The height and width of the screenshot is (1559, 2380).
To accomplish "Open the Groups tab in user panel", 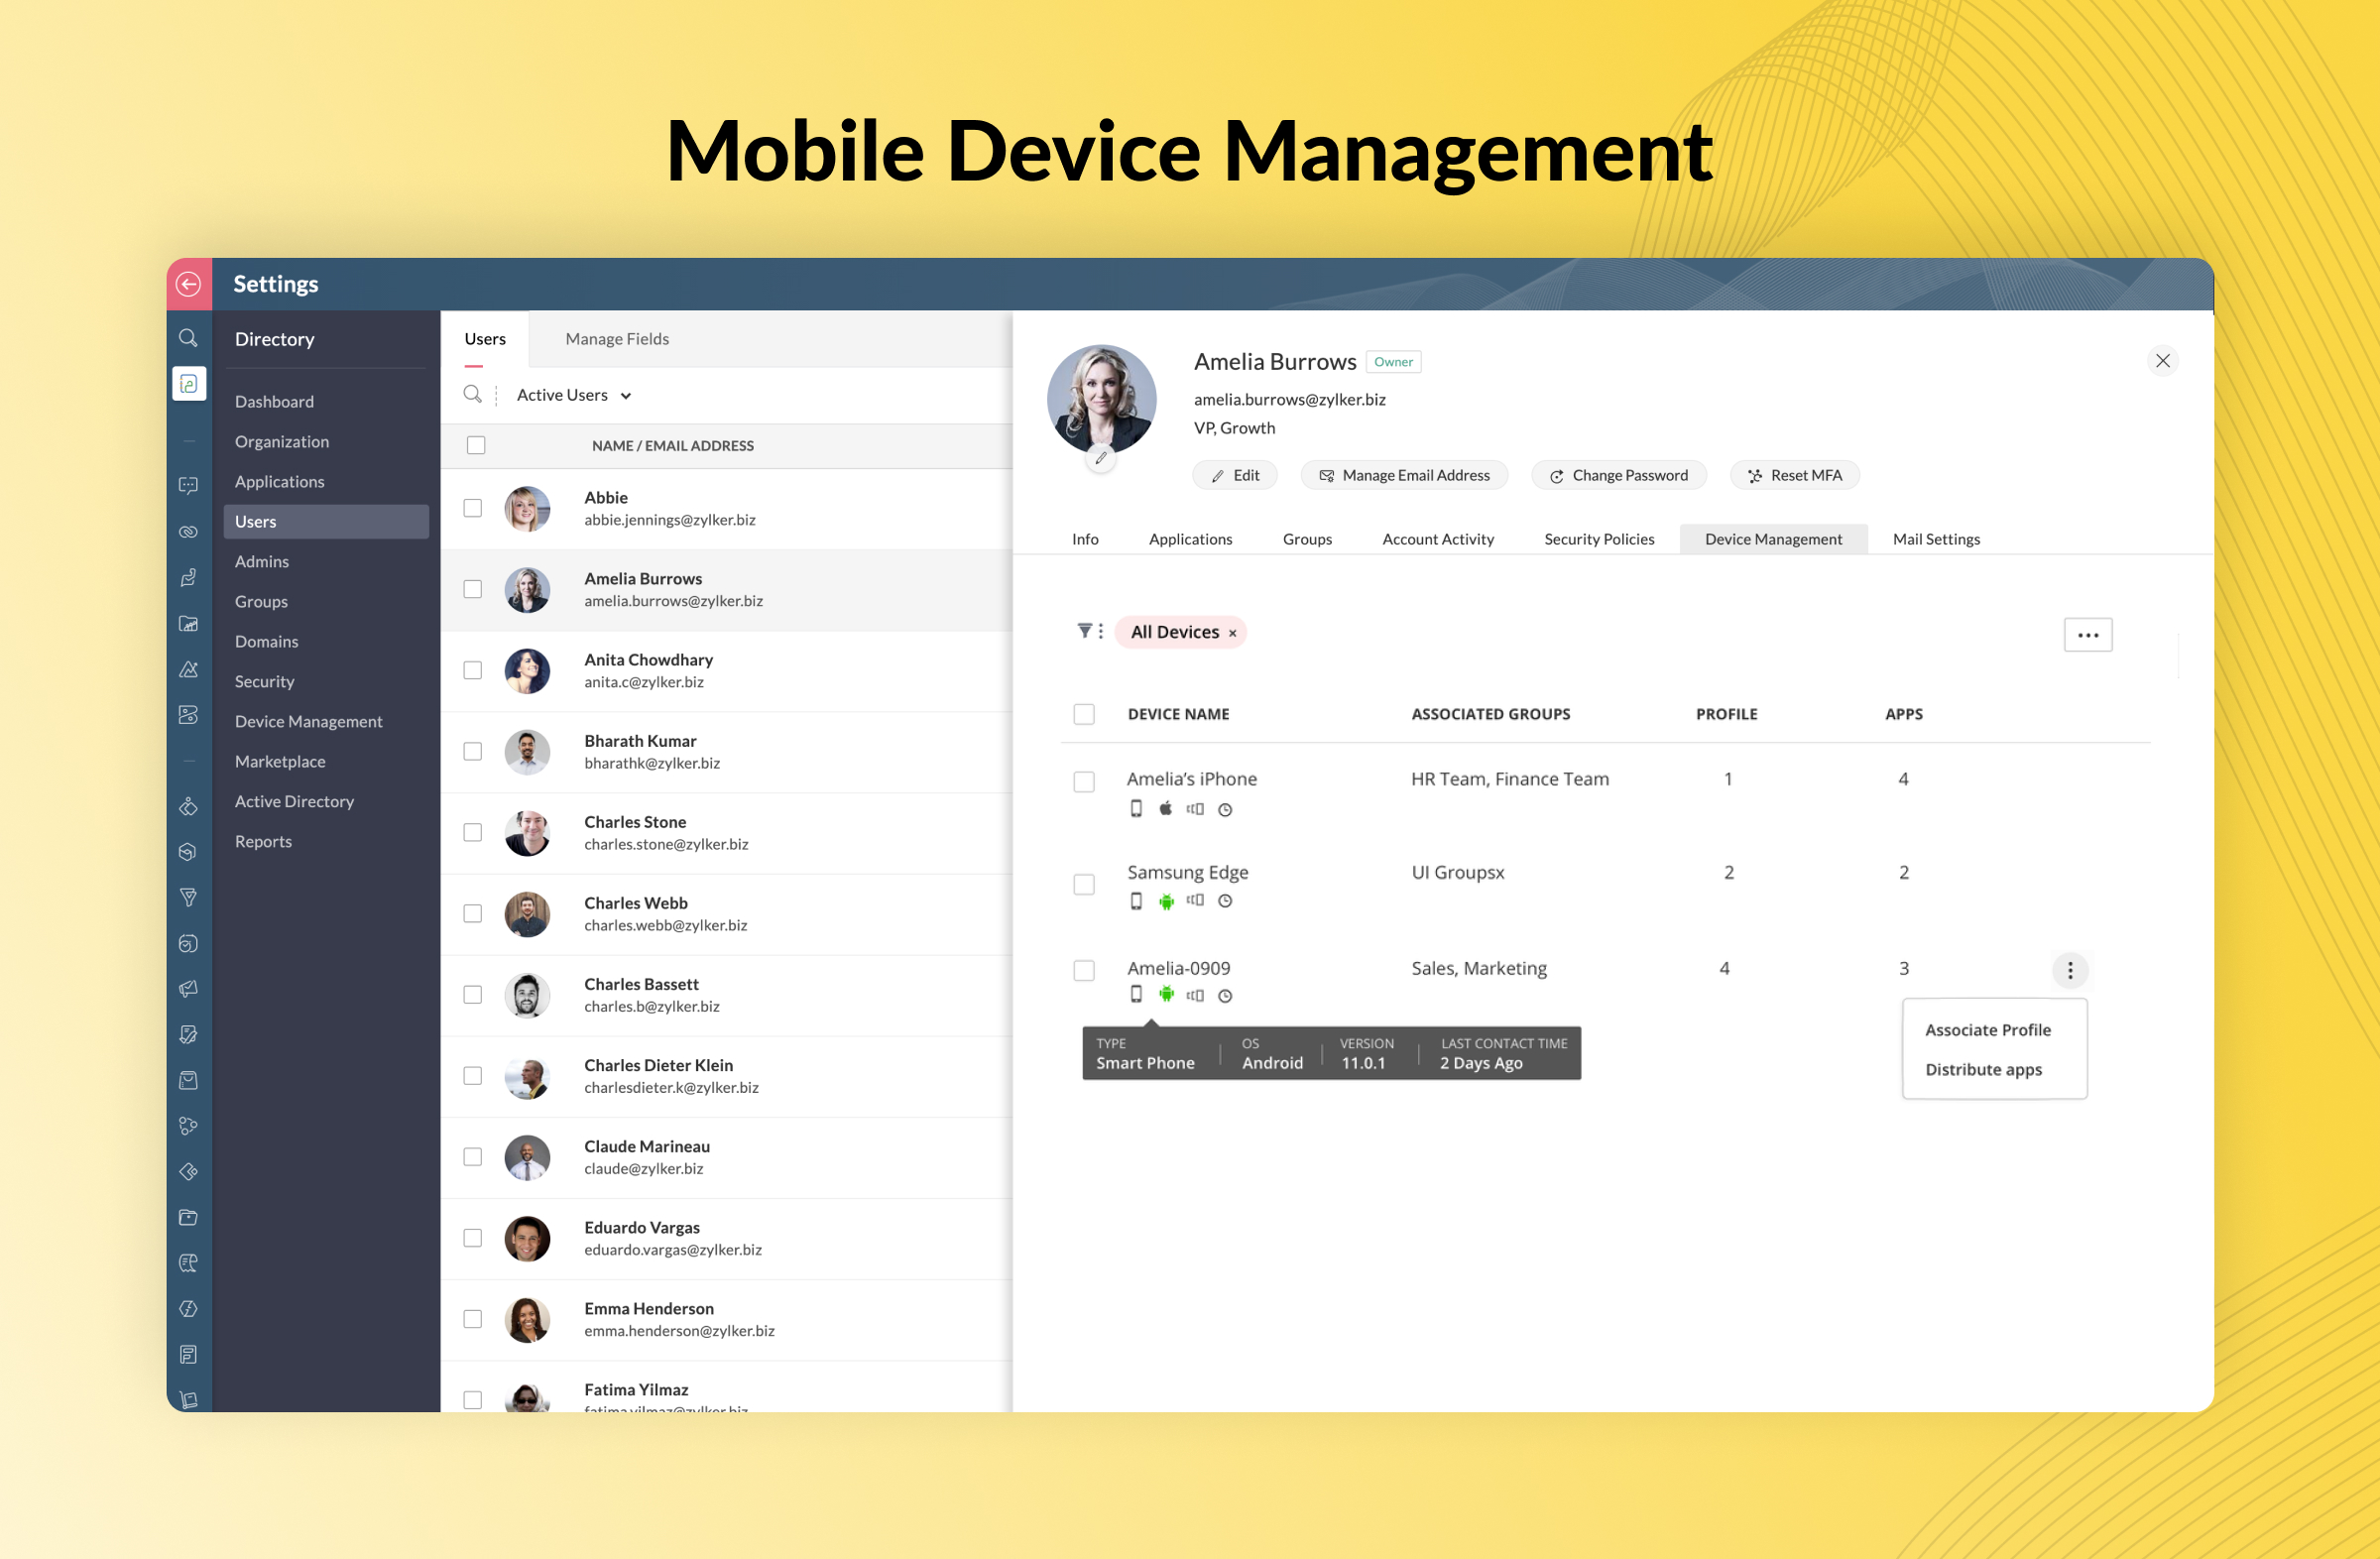I will [x=1307, y=539].
